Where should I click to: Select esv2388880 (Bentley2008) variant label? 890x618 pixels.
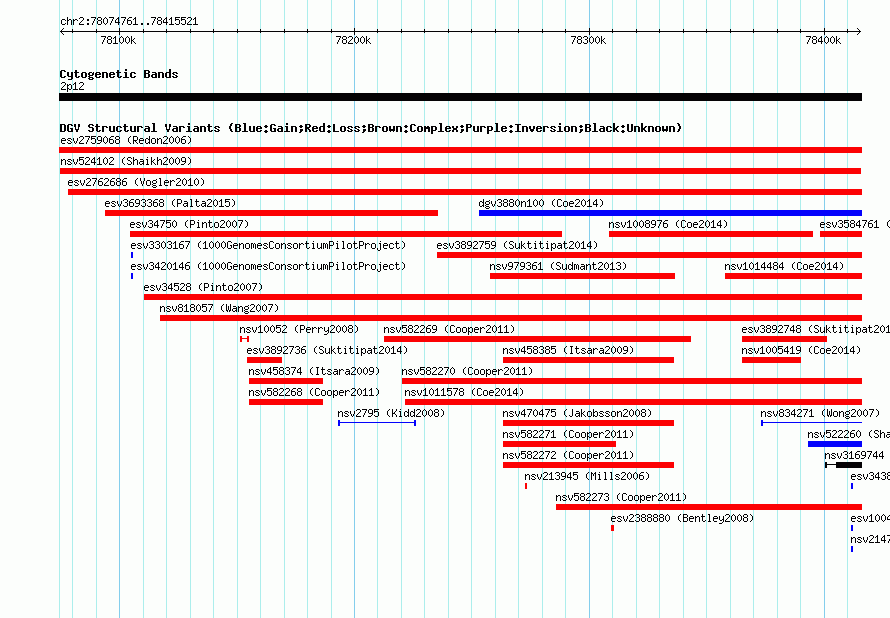(682, 518)
